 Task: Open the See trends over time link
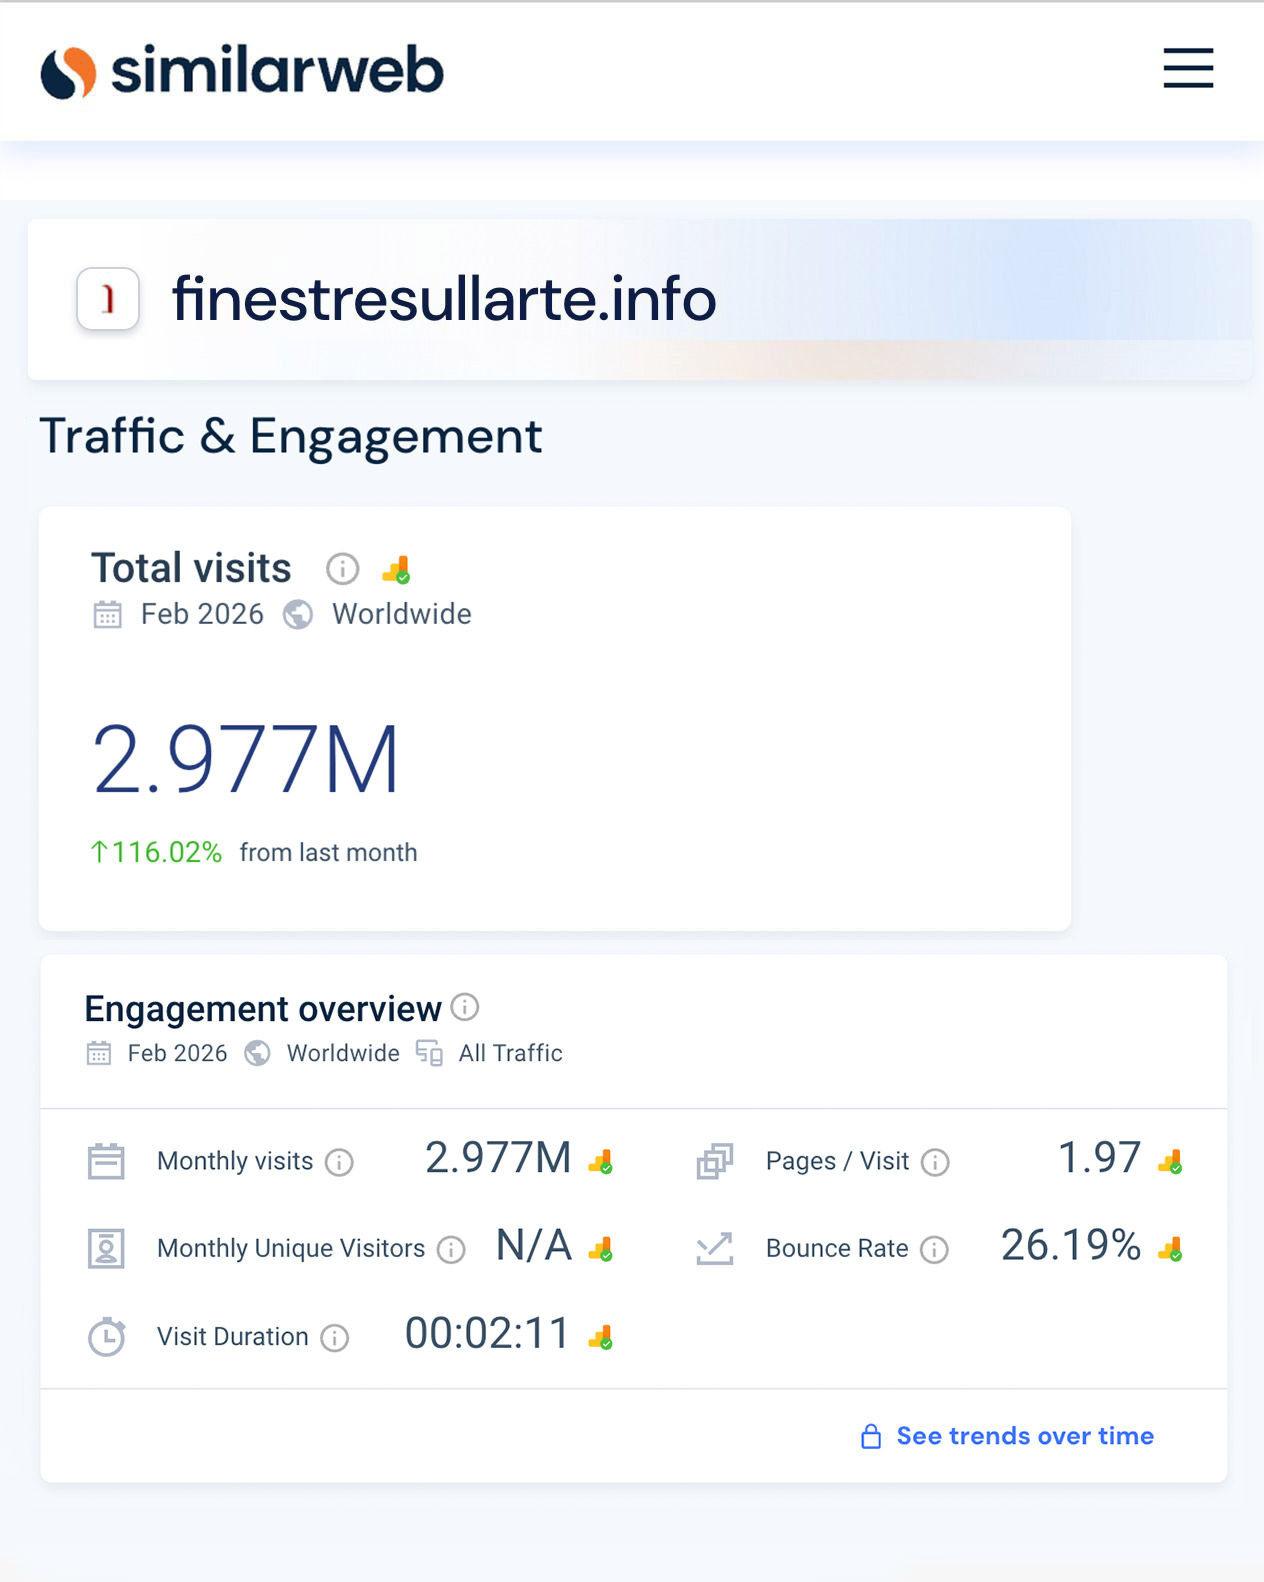(1025, 1436)
